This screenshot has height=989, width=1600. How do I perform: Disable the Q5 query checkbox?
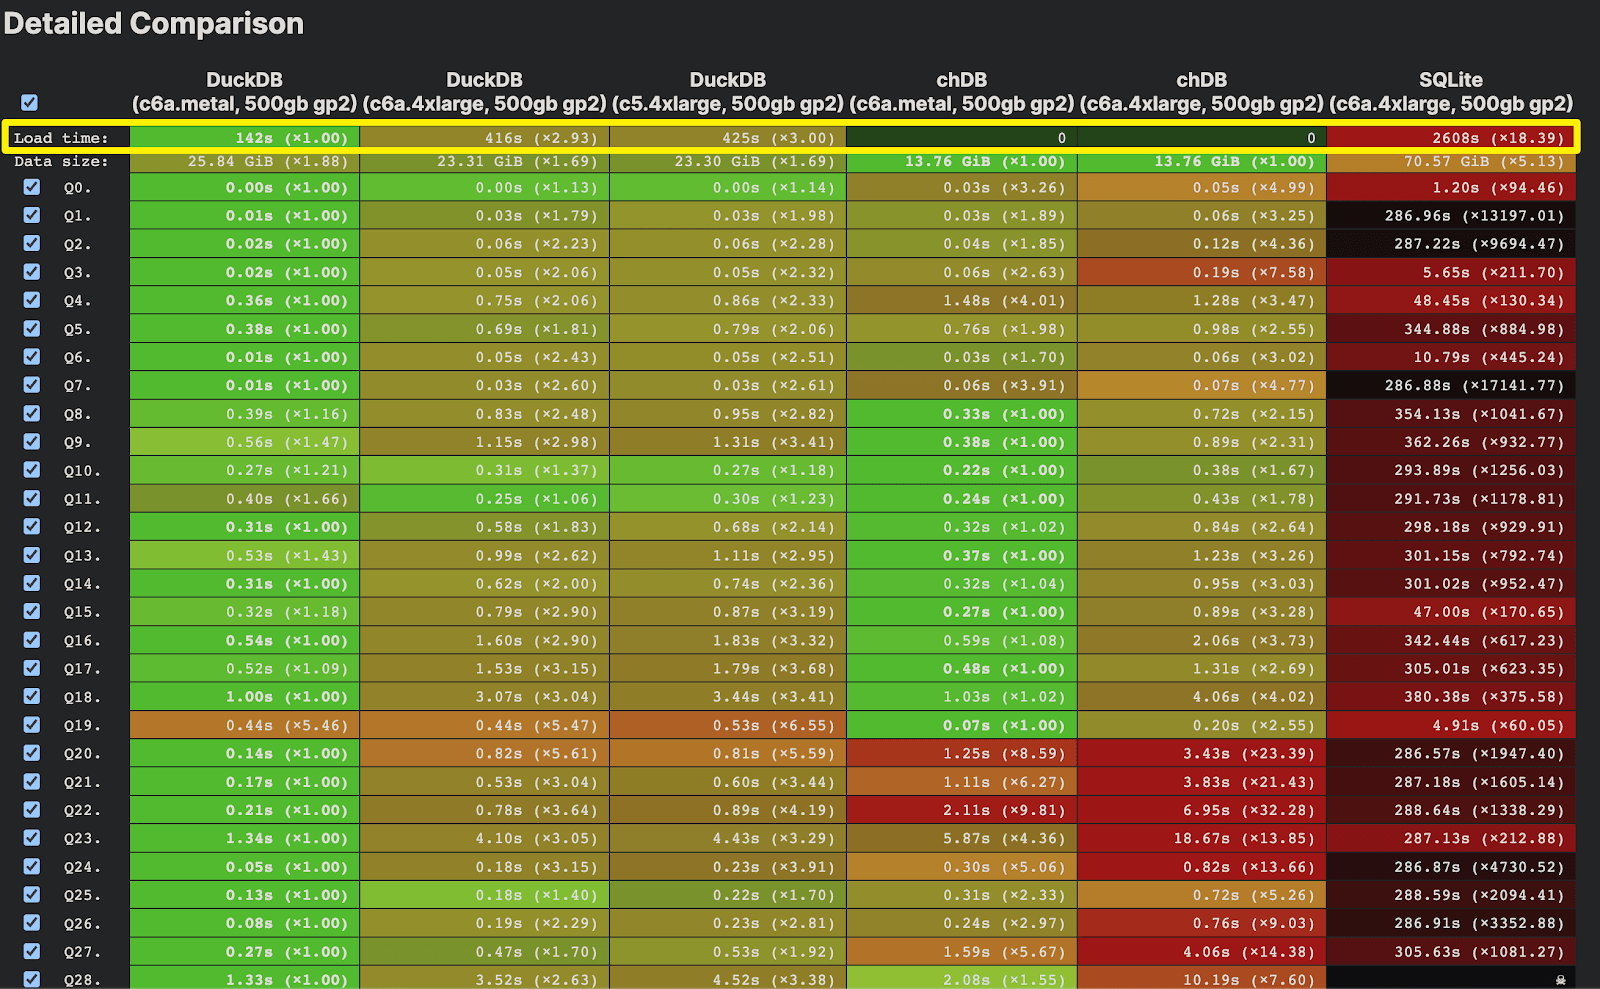[x=32, y=329]
